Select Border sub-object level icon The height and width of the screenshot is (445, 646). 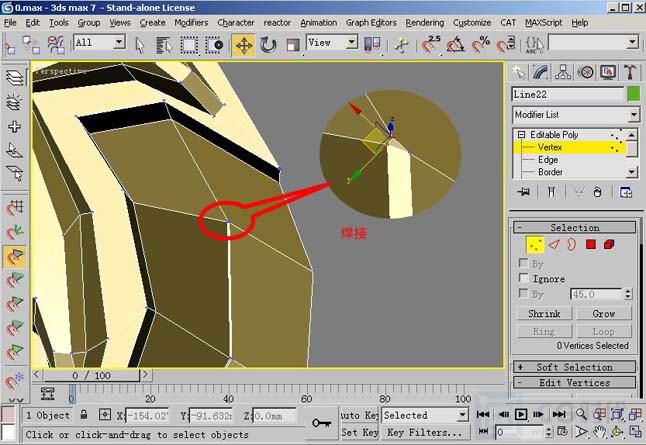click(x=571, y=245)
